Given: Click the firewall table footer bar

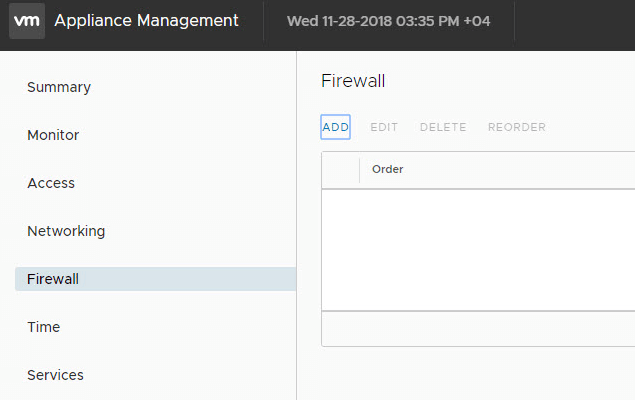Looking at the screenshot, I should click(478, 328).
